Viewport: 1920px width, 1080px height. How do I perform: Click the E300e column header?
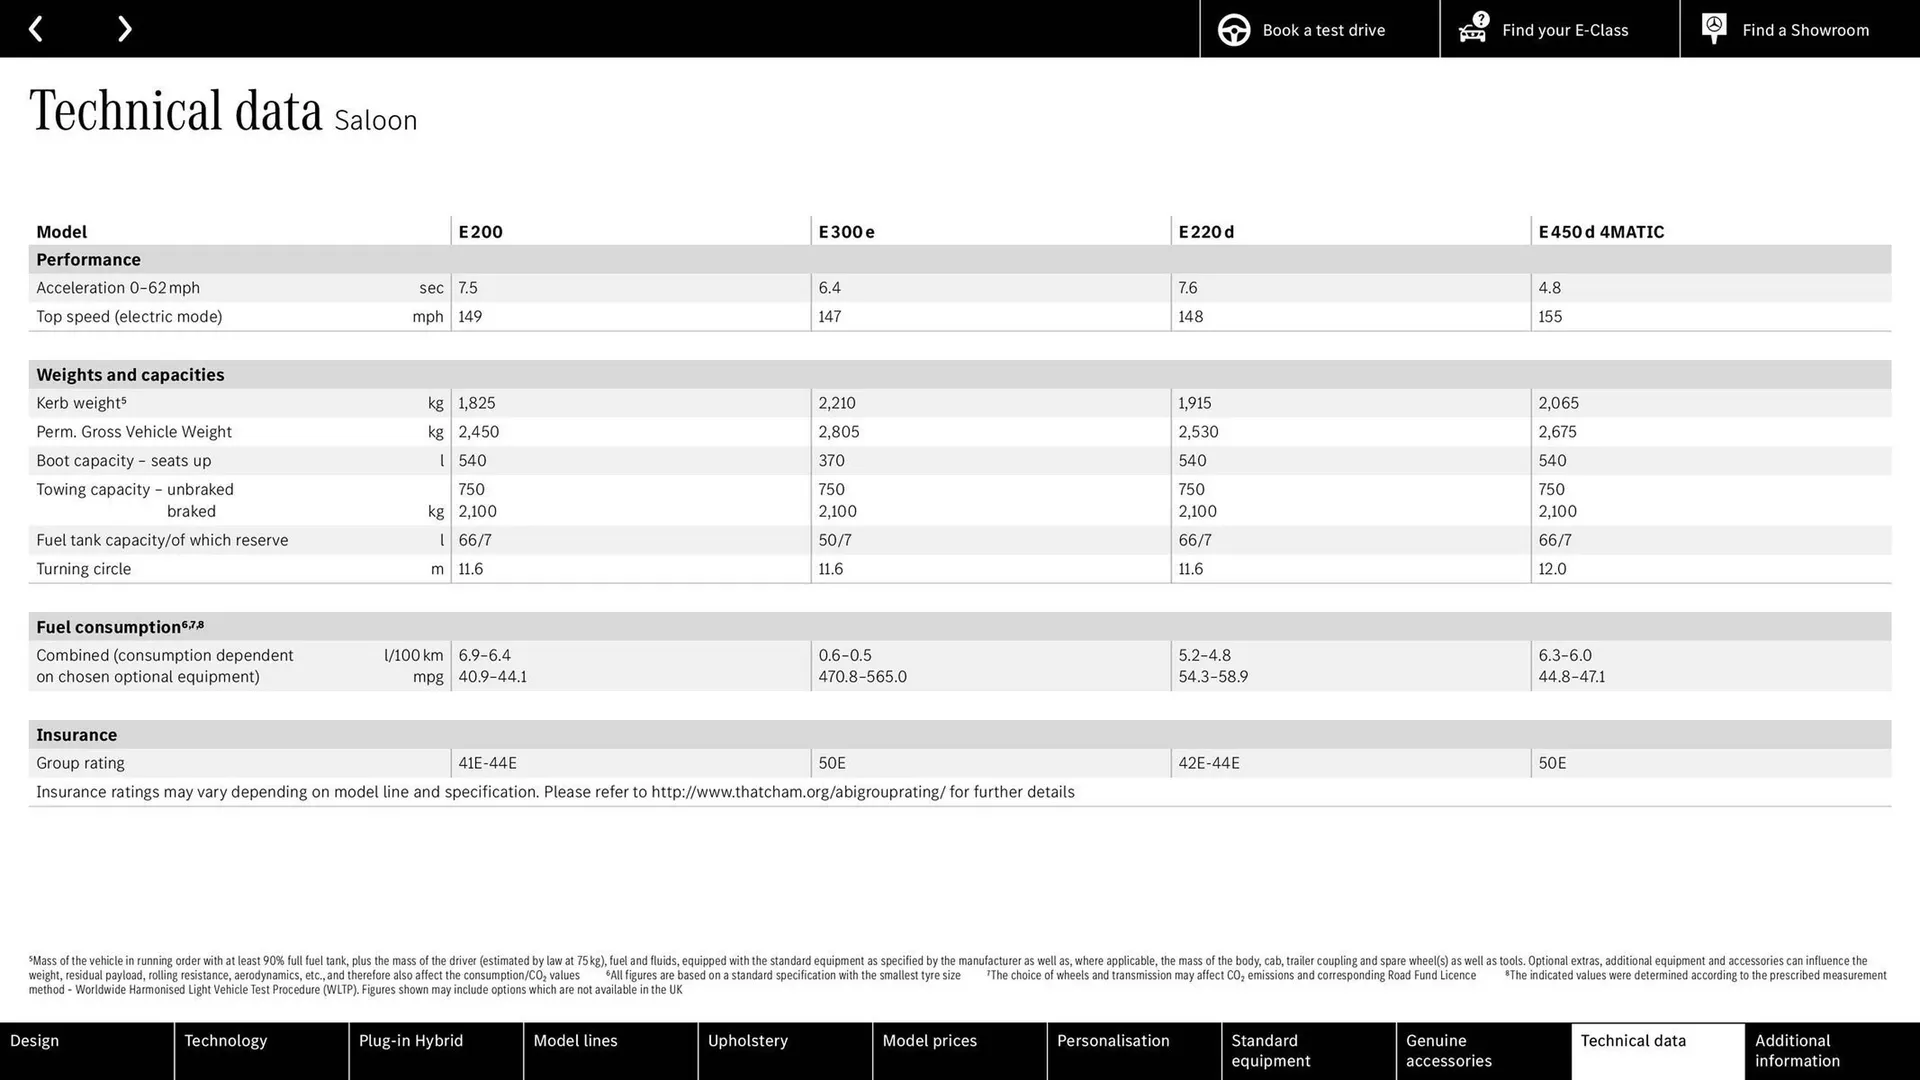[846, 231]
